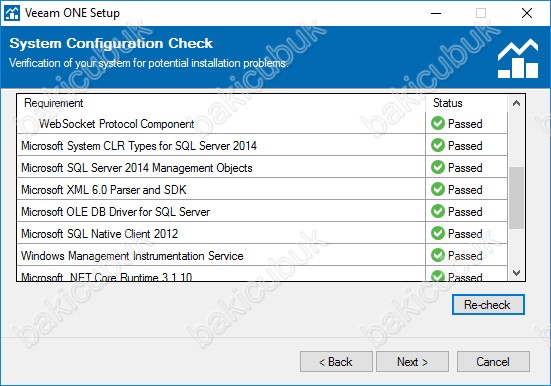Click the requirements list scrollbar thumb
The image size is (551, 386).
point(516,198)
